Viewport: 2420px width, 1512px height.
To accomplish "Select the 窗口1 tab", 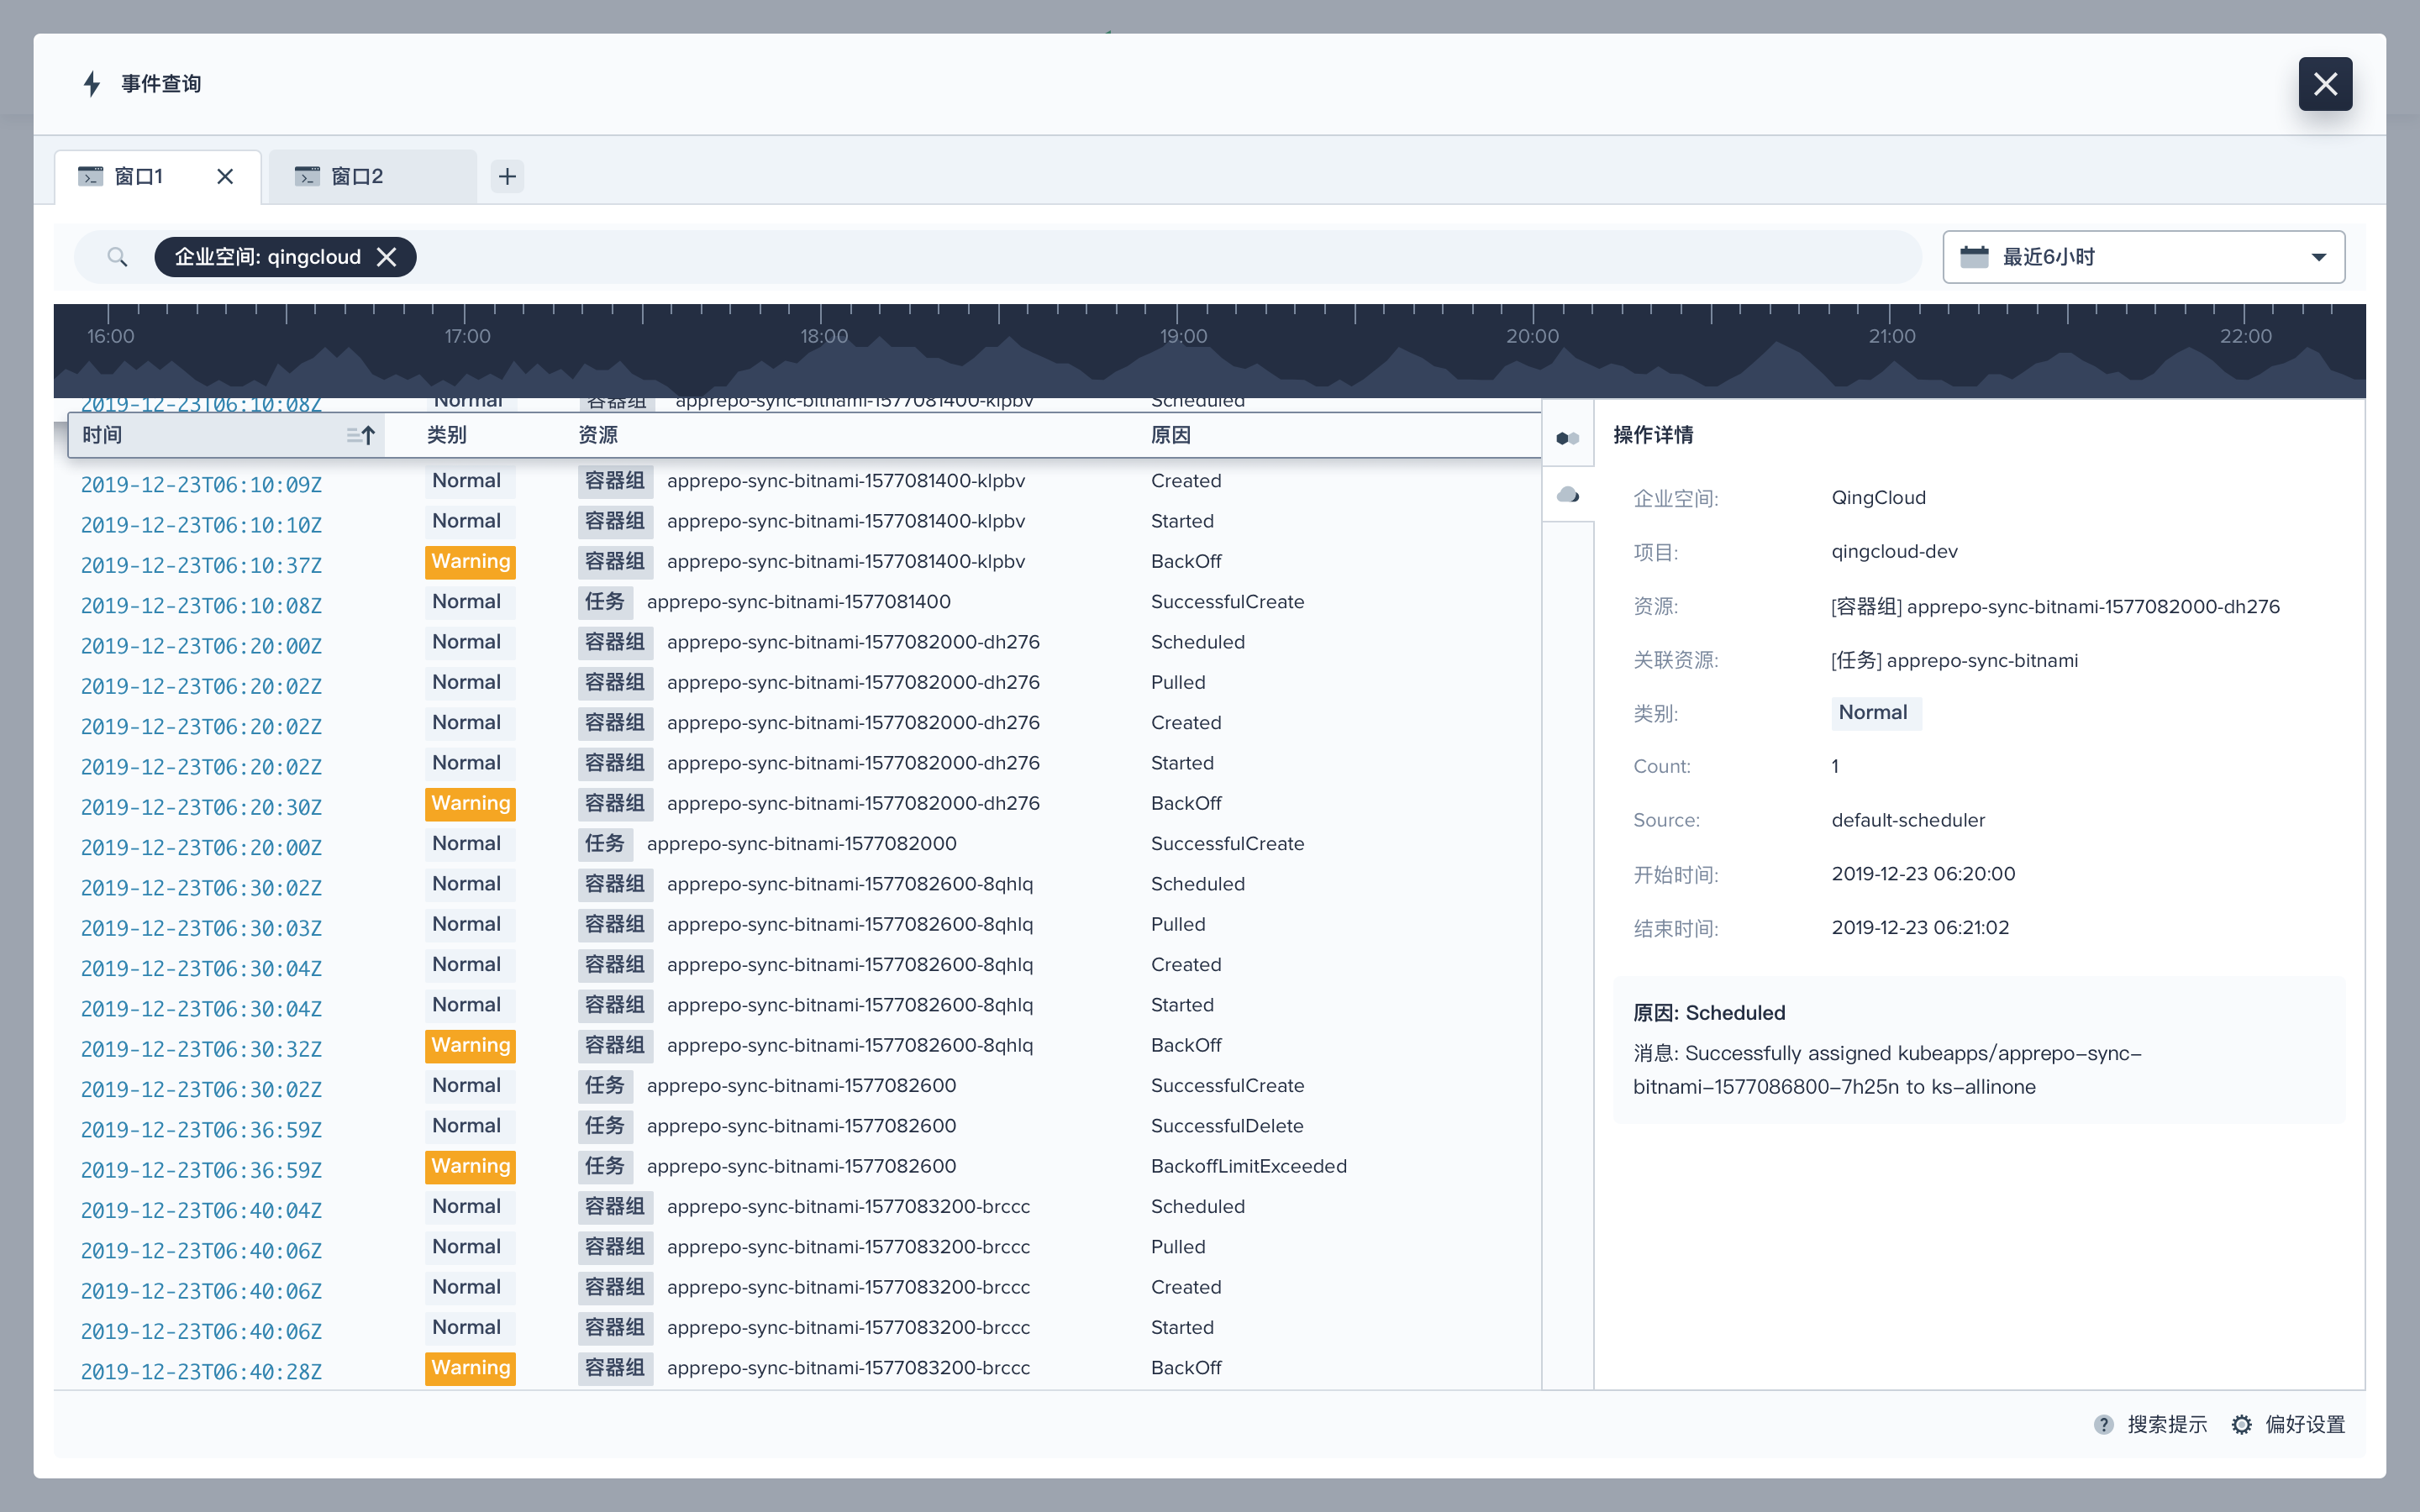I will pos(140,177).
